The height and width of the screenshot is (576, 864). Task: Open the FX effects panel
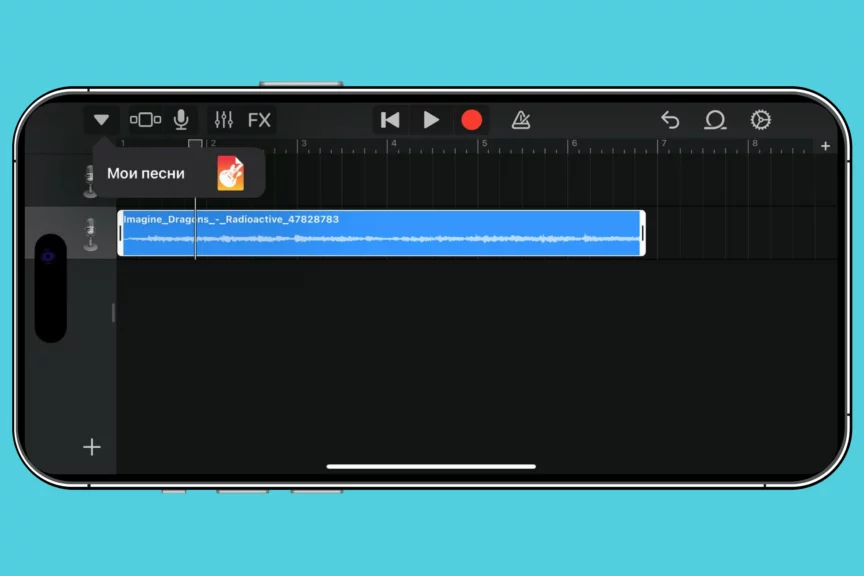(259, 120)
